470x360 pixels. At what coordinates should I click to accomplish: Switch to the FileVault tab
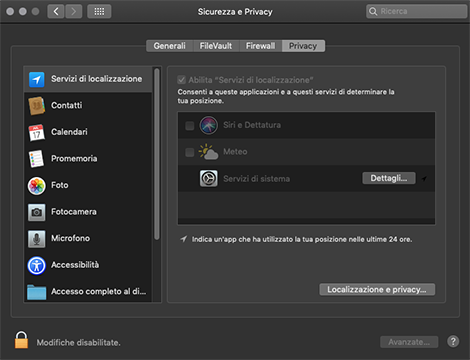[x=216, y=46]
